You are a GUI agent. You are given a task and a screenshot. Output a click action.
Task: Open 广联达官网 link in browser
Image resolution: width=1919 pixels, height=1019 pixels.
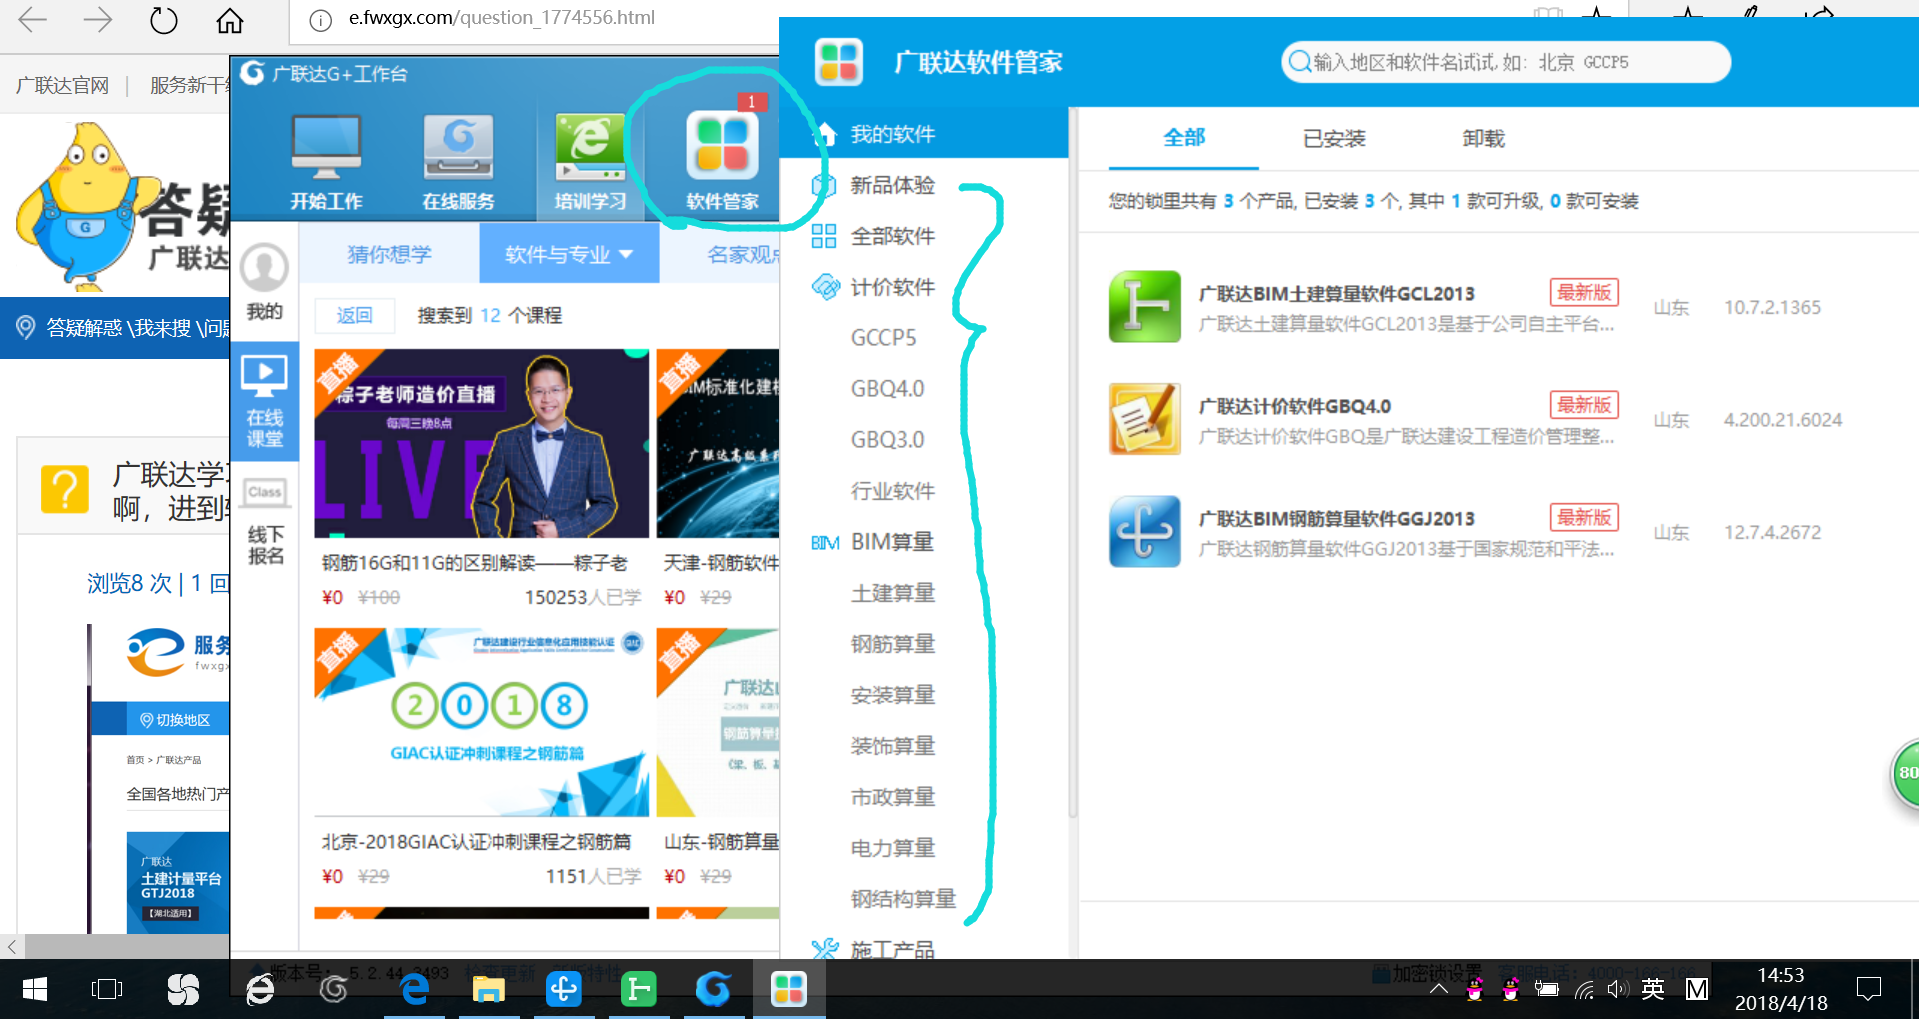point(62,85)
